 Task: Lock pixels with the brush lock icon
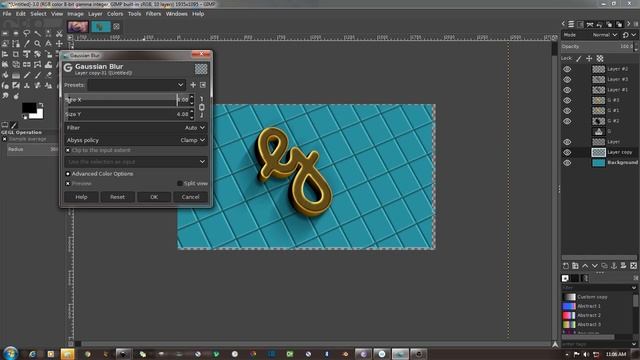[579, 59]
